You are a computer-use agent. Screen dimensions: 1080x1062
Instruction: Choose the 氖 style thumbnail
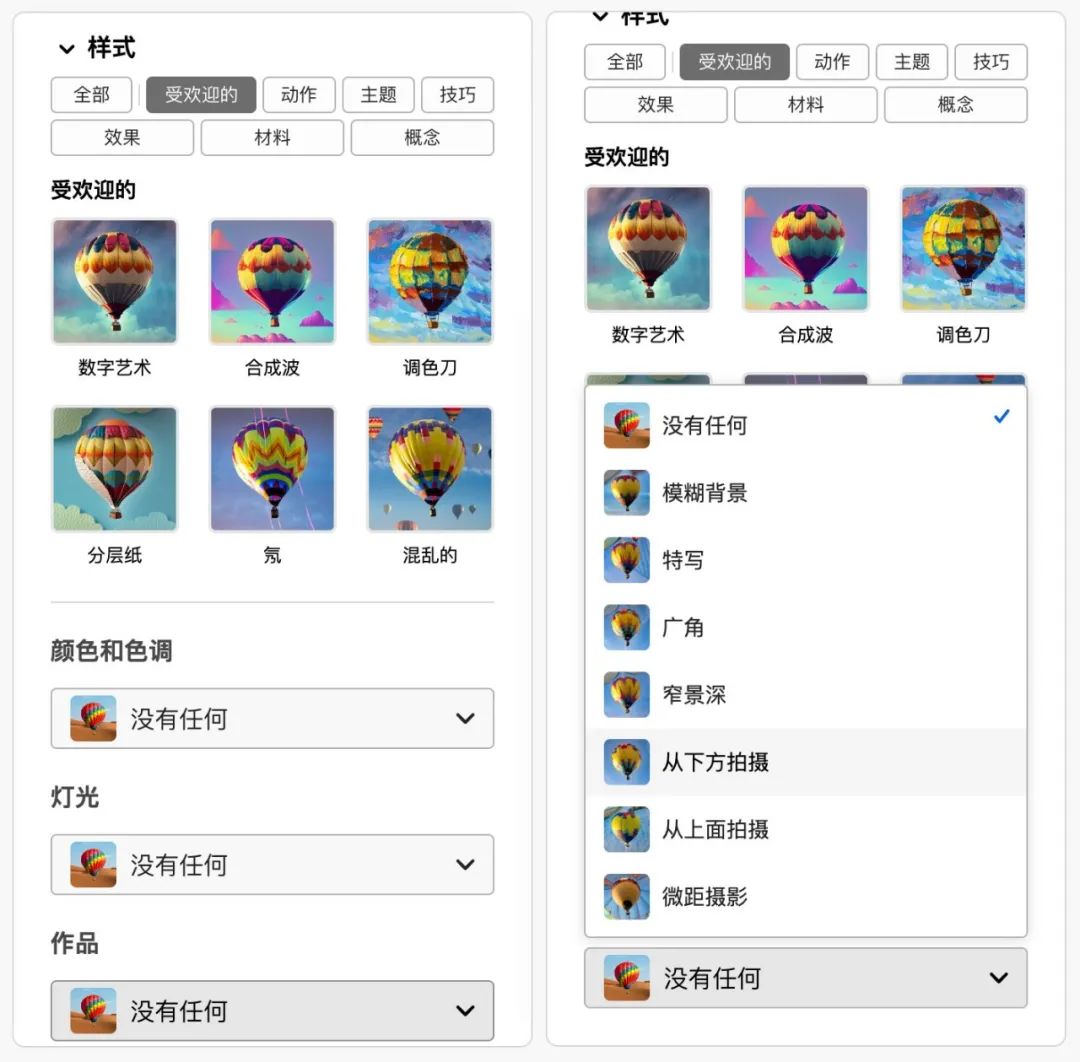coord(272,469)
